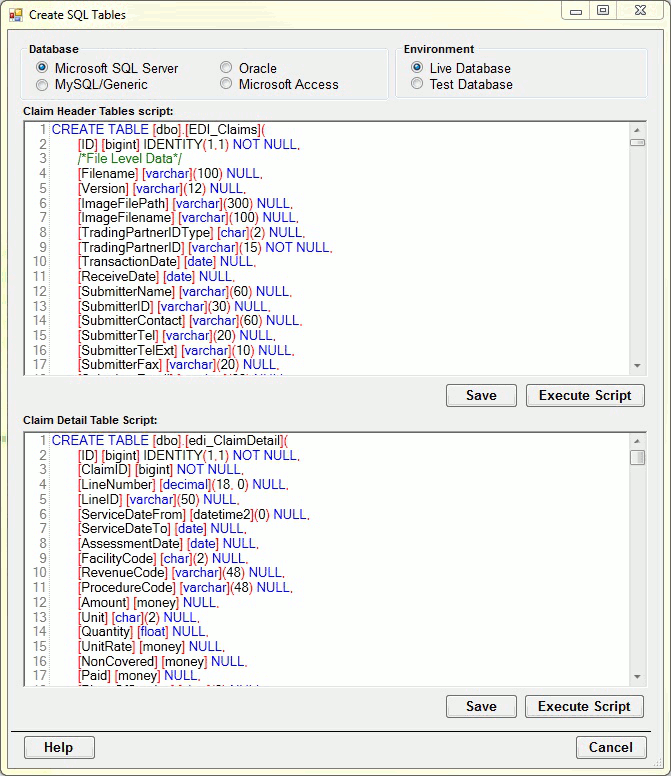Click the header script scrollbar up arrow
This screenshot has height=776, width=671.
(x=637, y=129)
